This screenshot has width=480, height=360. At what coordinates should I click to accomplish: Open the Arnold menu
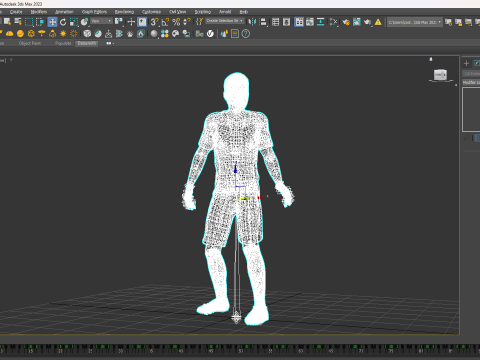tap(225, 12)
